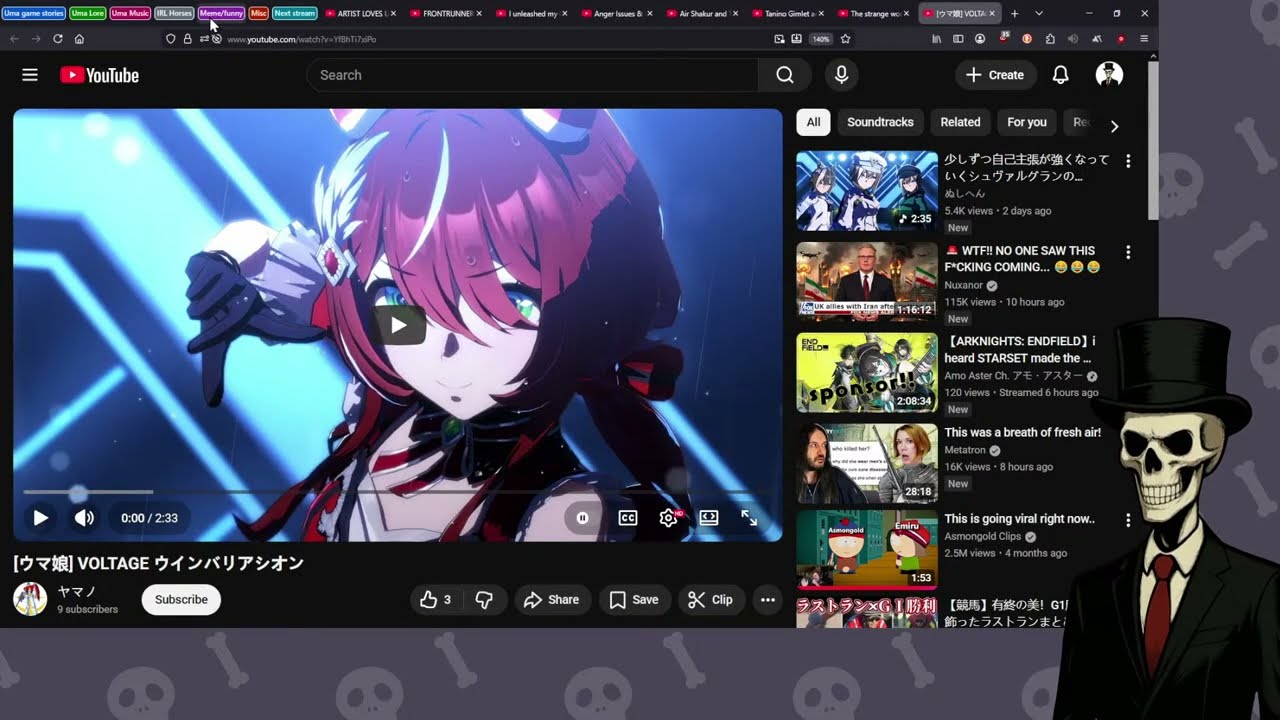Open the 'Uma Music' bookmark folder
The height and width of the screenshot is (720, 1280).
click(131, 13)
